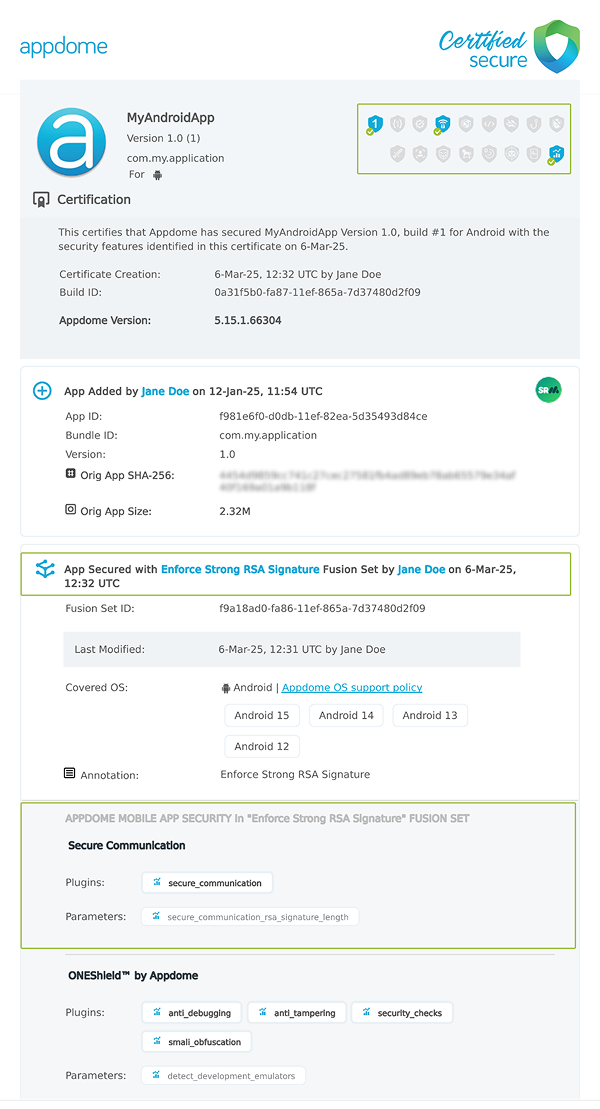This screenshot has height=1109, width=600.
Task: Click the detect_development_emulators parameter chip
Action: click(x=222, y=1075)
